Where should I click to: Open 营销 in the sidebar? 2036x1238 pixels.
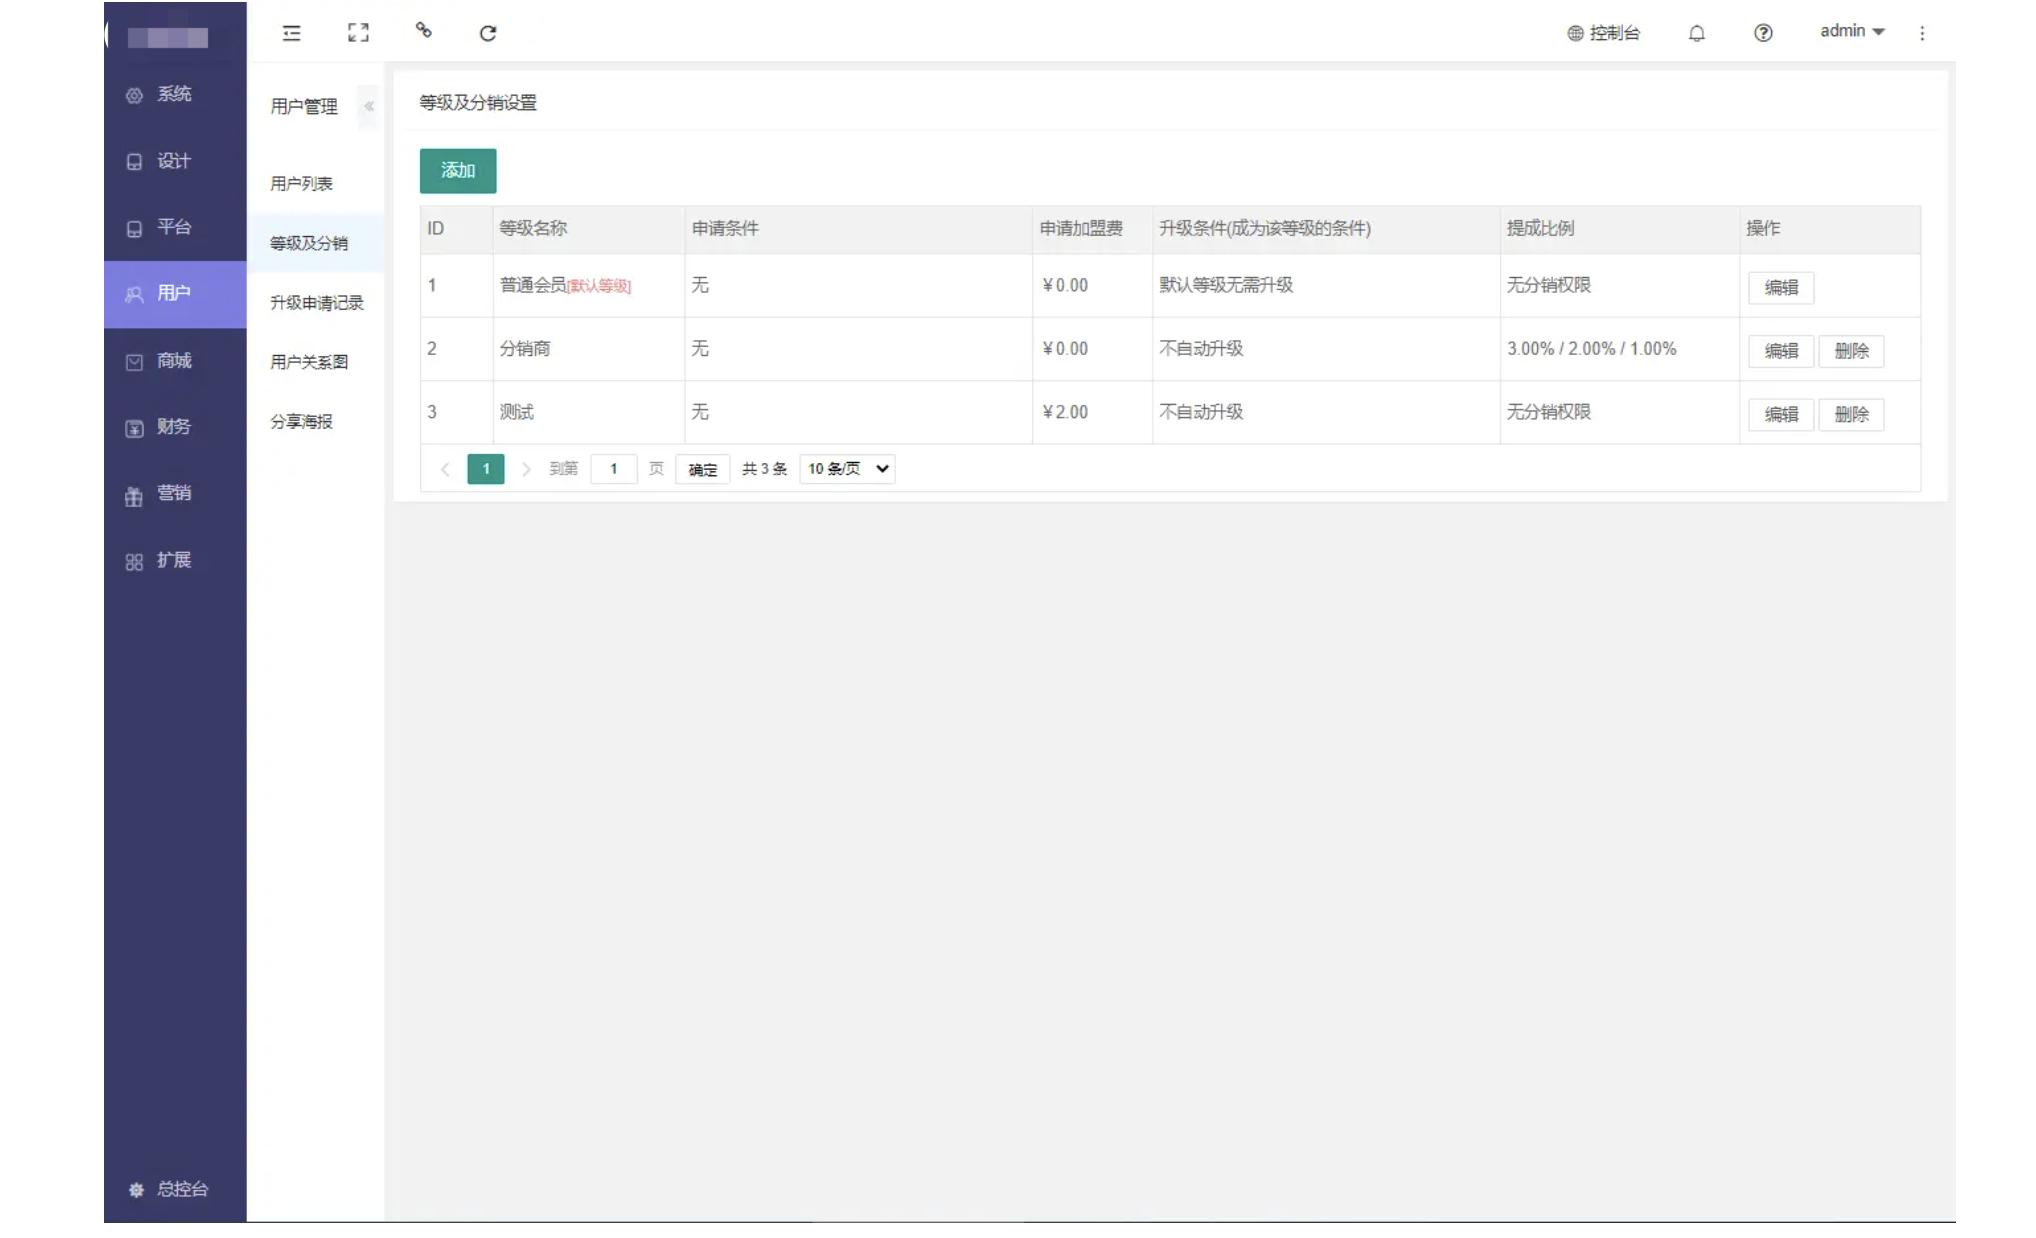tap(175, 493)
